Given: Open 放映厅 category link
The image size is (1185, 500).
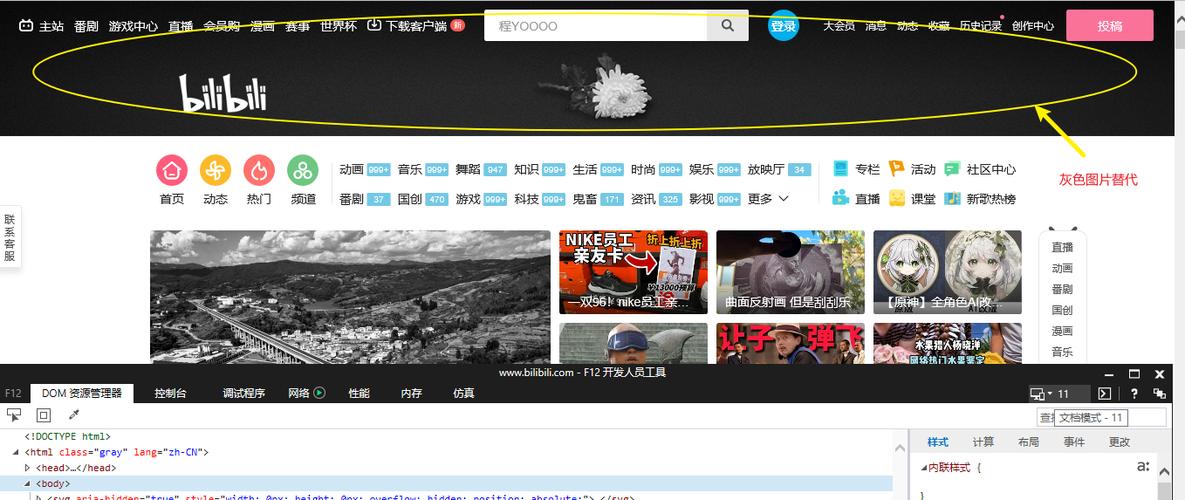Looking at the screenshot, I should click(x=766, y=169).
